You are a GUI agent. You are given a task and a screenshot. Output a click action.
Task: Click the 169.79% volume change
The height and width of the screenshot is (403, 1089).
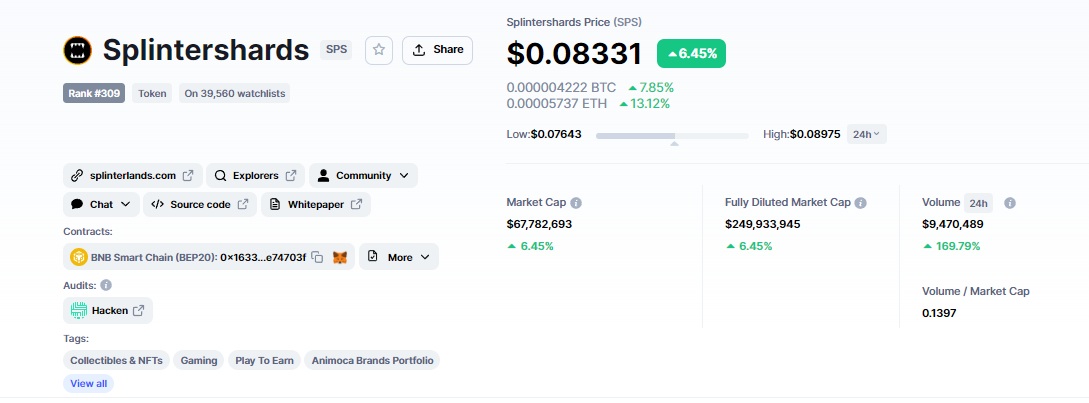[x=951, y=246]
